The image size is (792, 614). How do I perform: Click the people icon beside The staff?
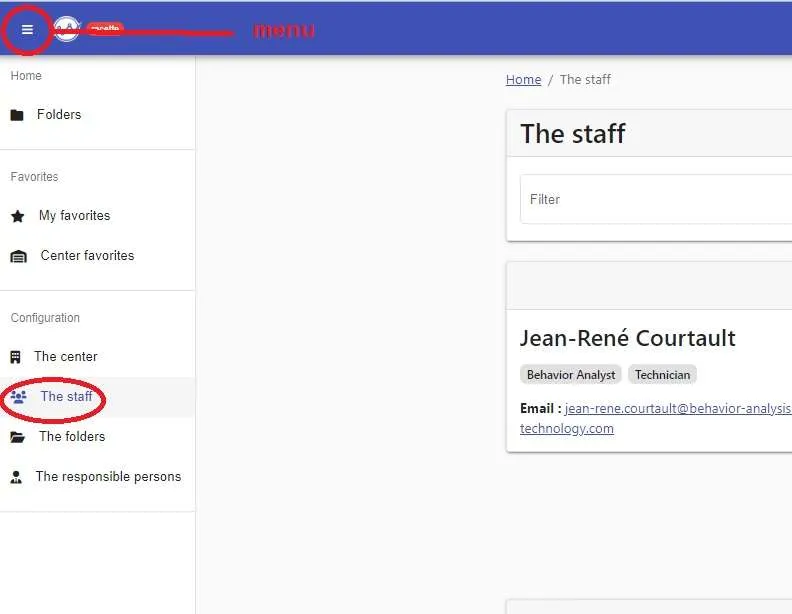point(19,397)
